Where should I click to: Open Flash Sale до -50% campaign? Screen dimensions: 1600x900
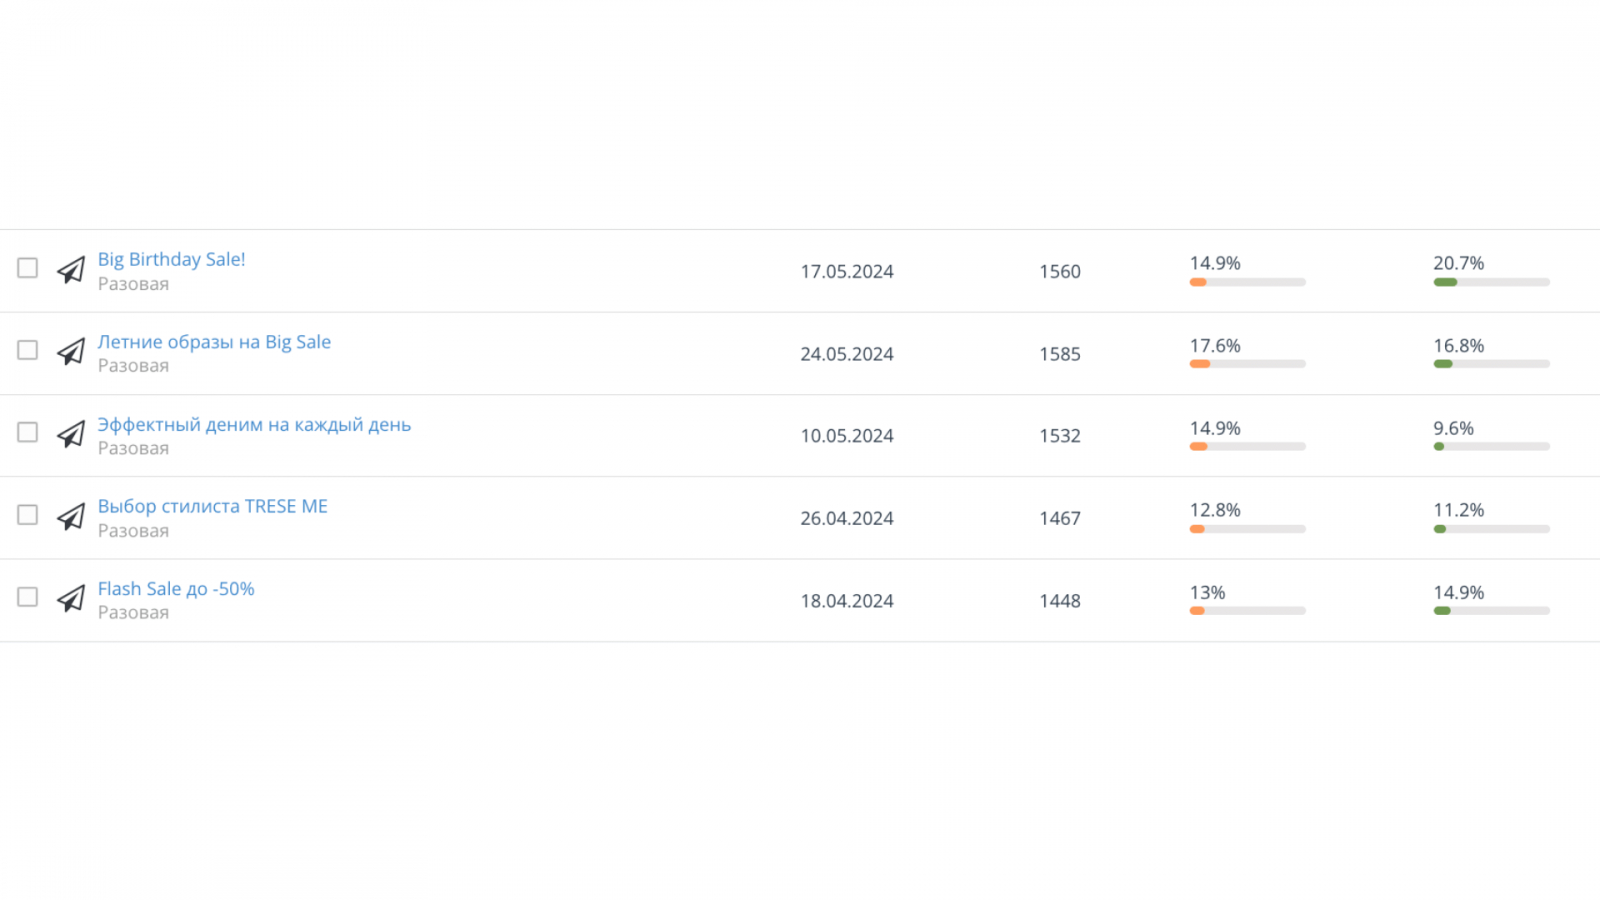176,589
